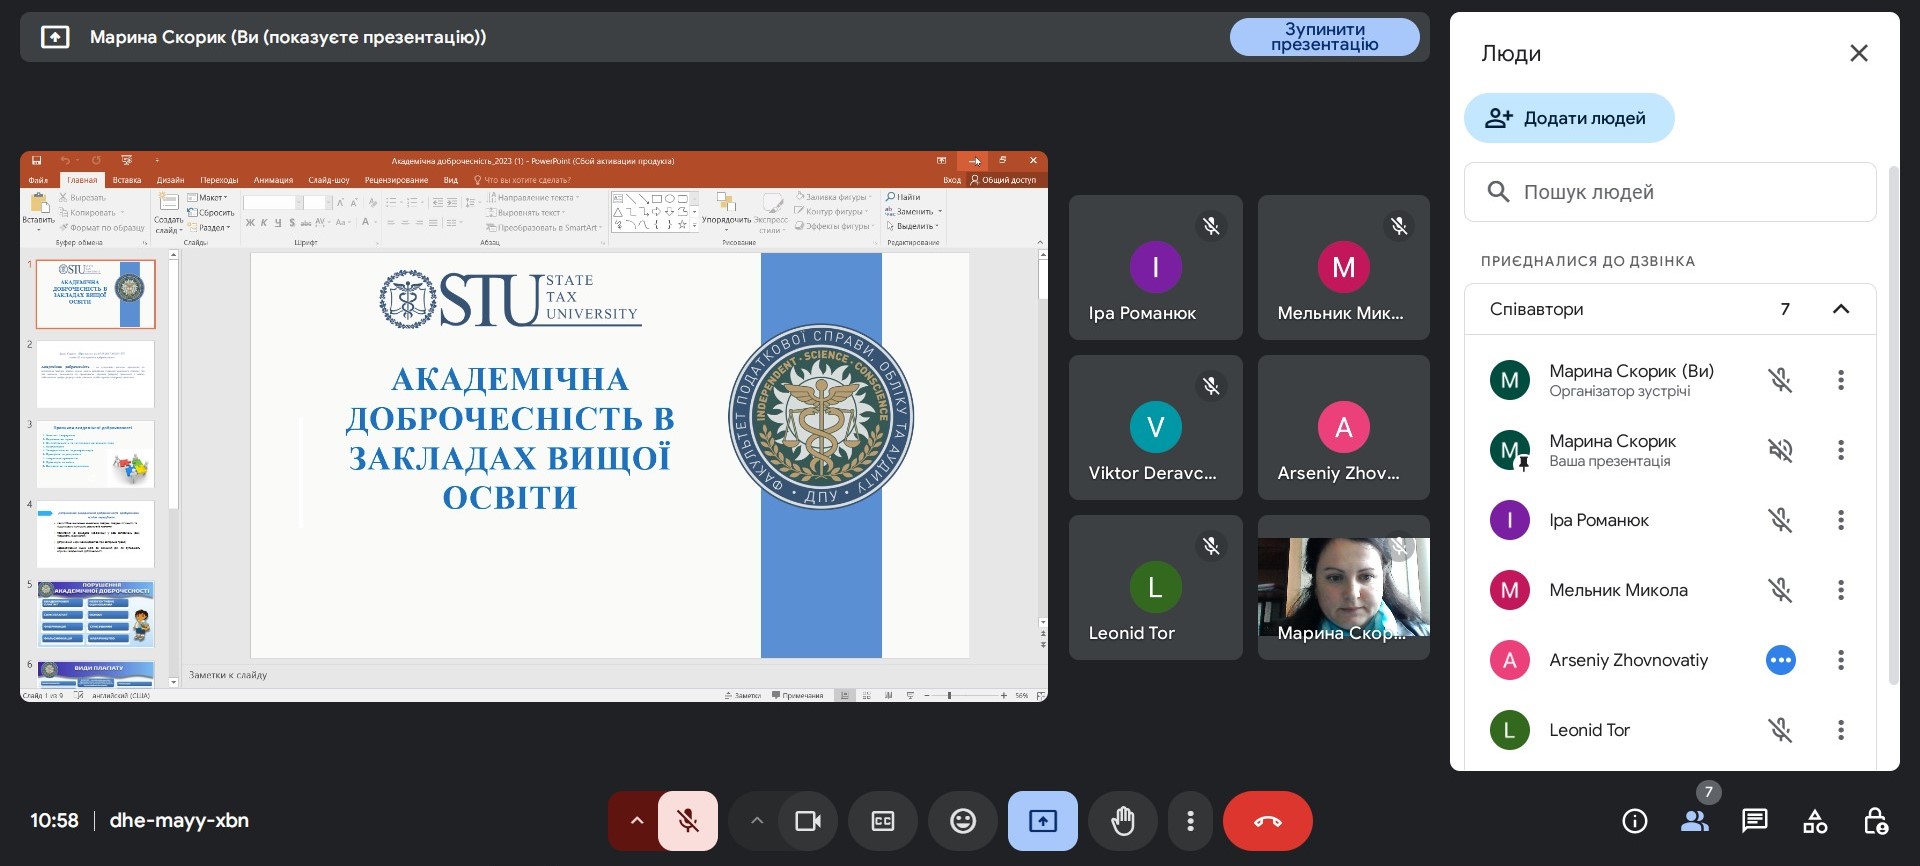Enable closed captions with CC button
The image size is (1920, 866).
[883, 821]
